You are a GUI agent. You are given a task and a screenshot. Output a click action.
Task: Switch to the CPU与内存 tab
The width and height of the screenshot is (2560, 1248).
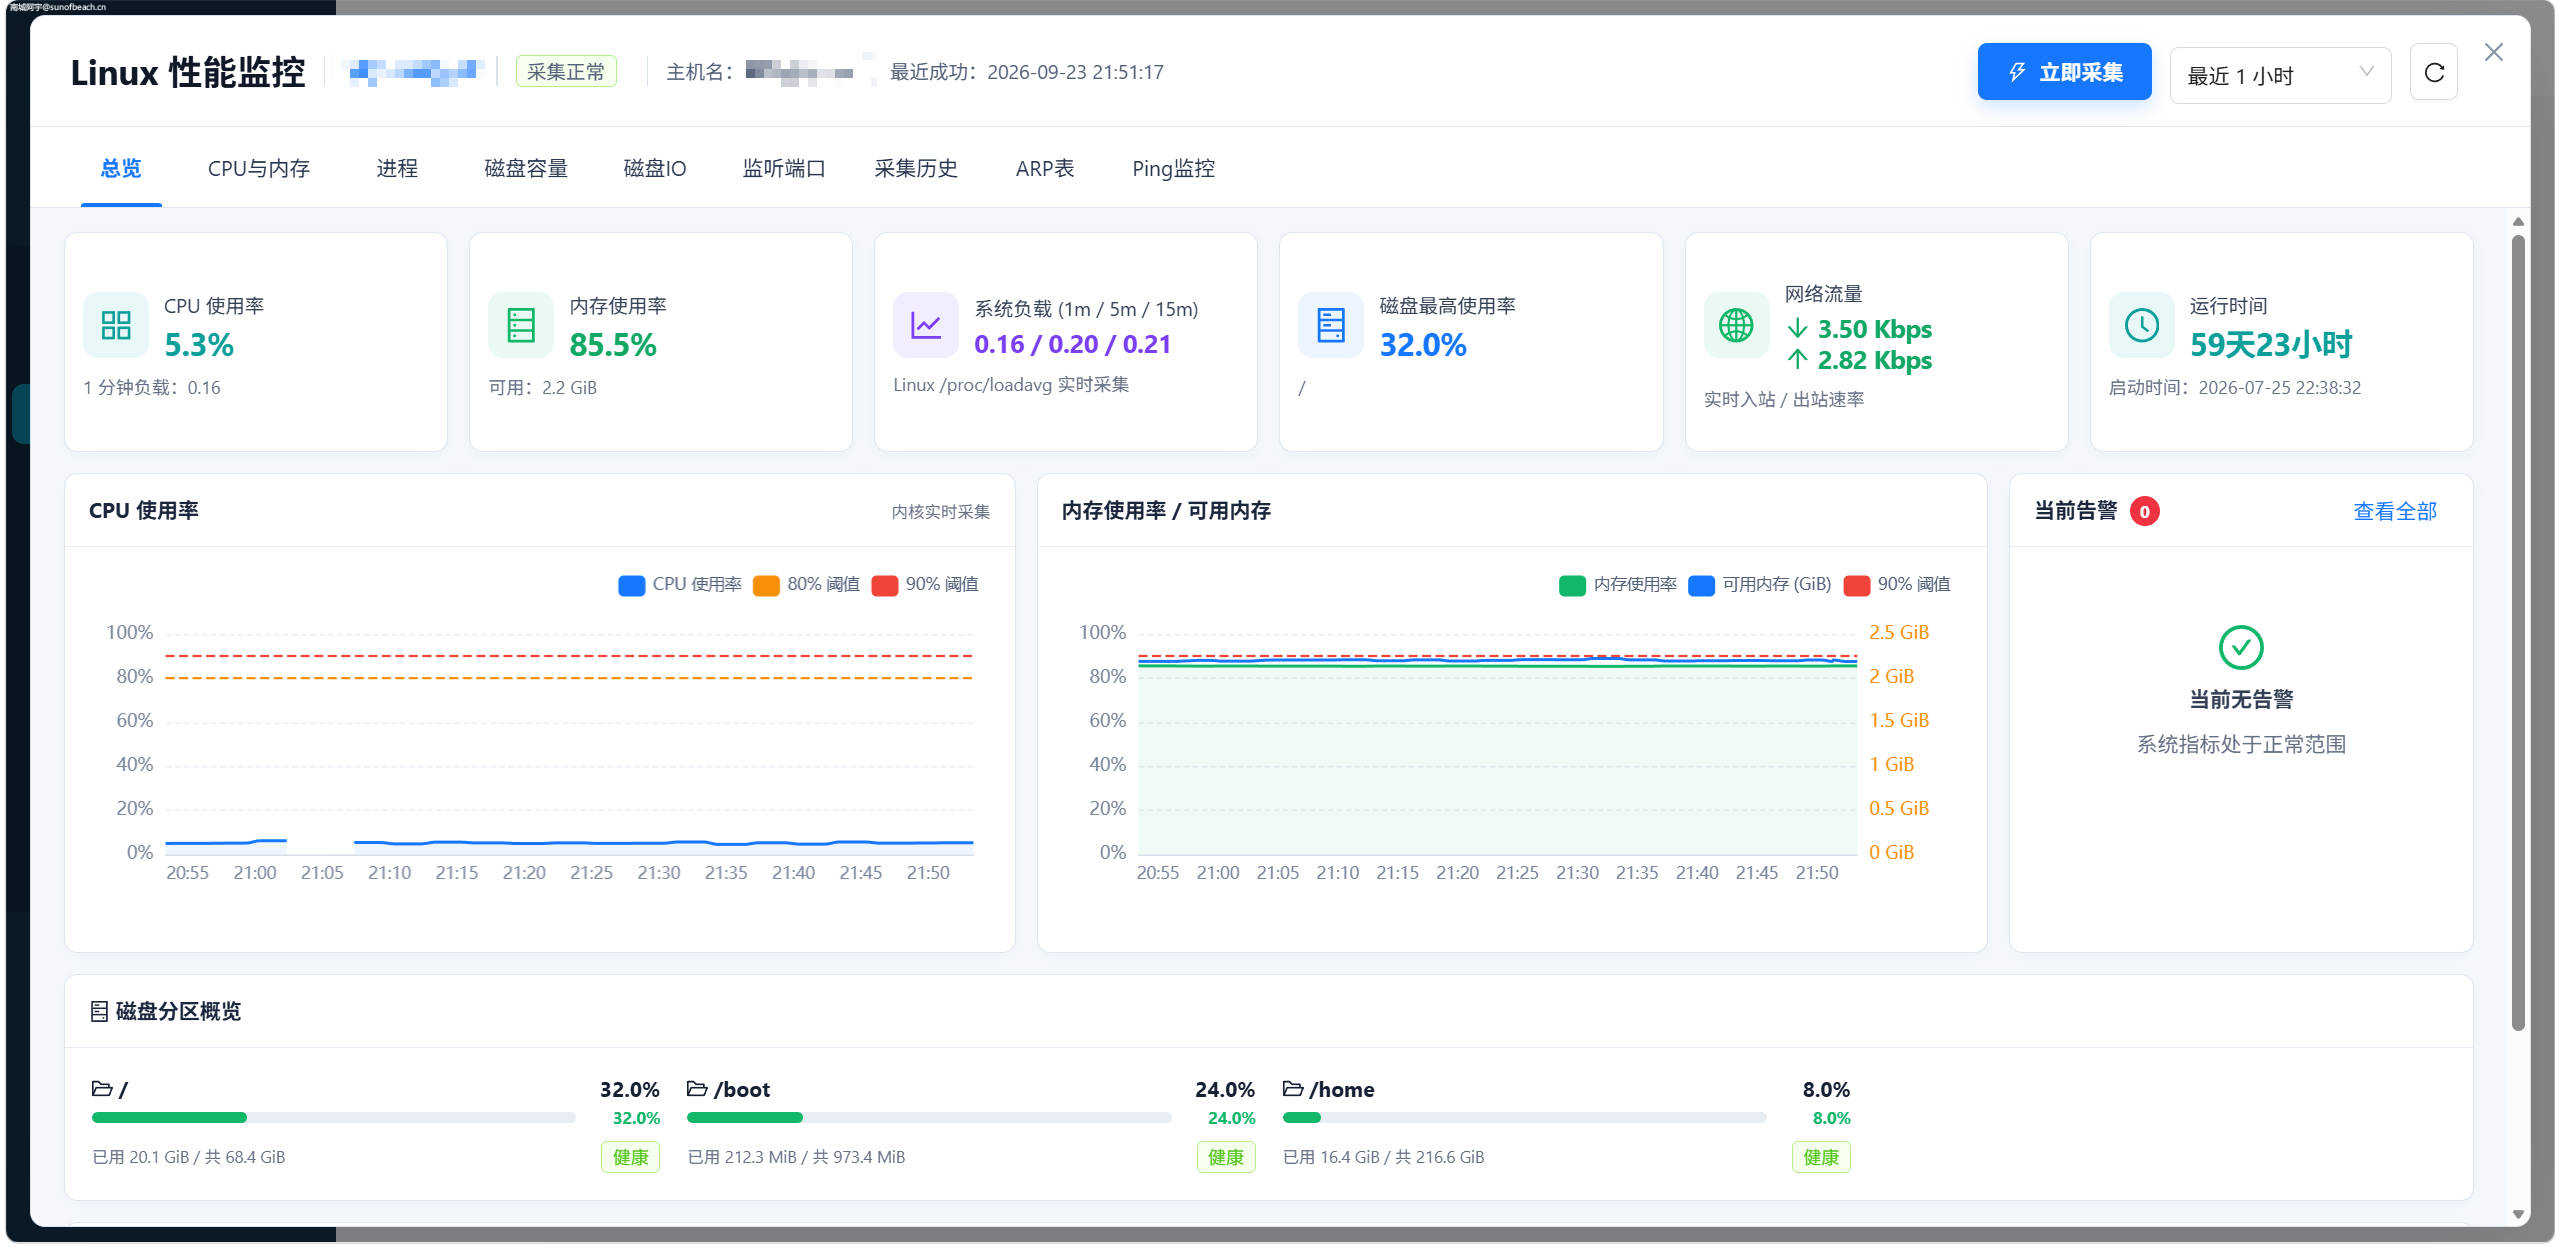pyautogui.click(x=259, y=168)
